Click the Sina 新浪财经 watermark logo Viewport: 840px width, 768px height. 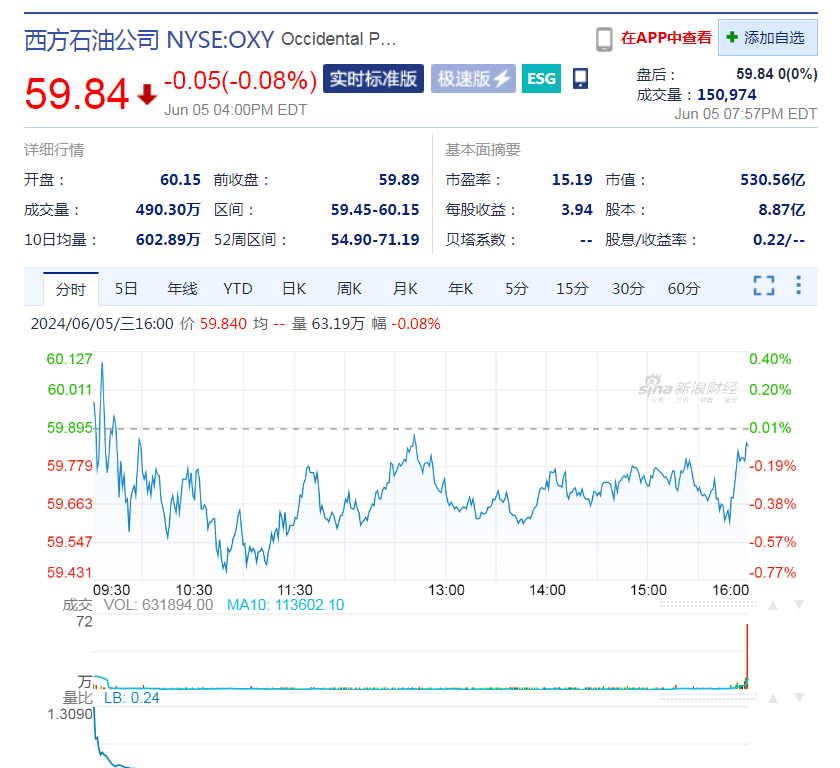click(688, 389)
